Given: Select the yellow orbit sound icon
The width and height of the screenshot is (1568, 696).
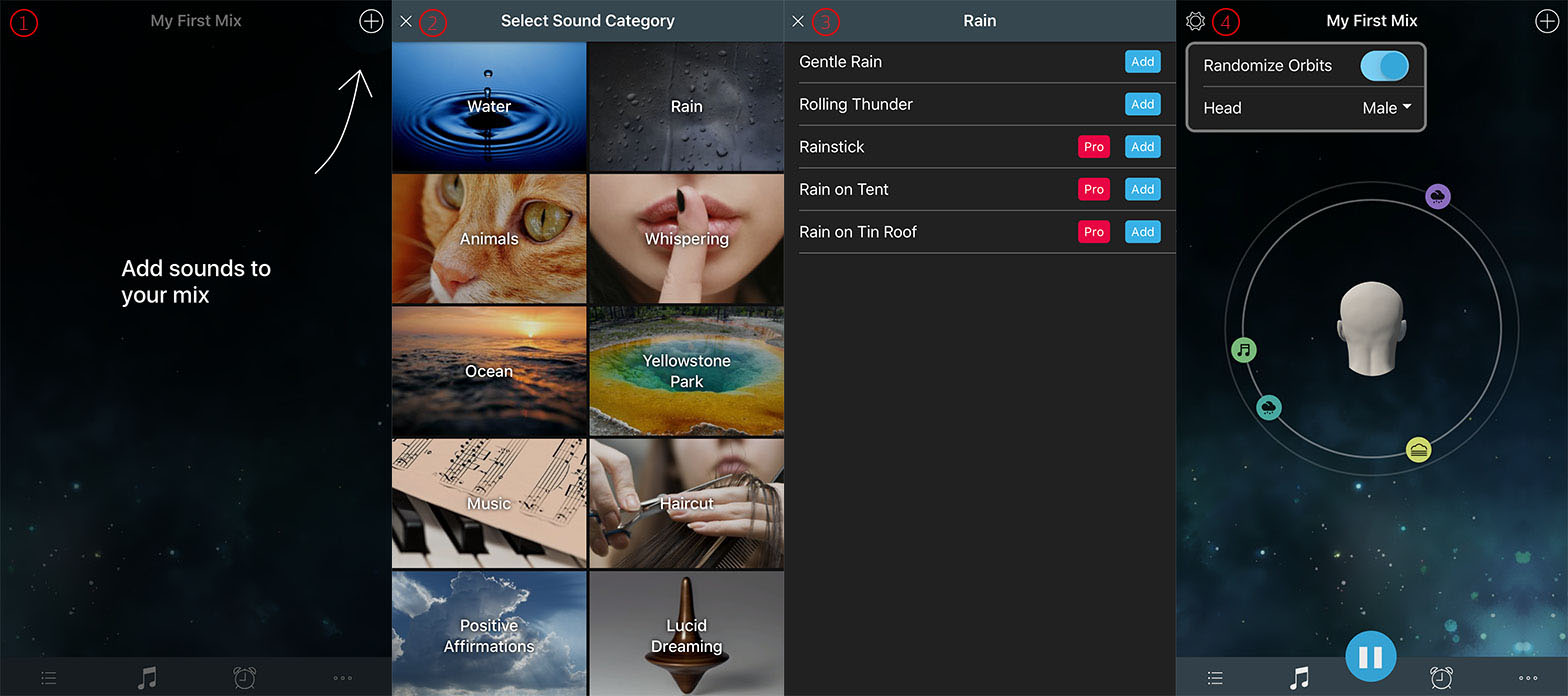Looking at the screenshot, I should 1418,450.
